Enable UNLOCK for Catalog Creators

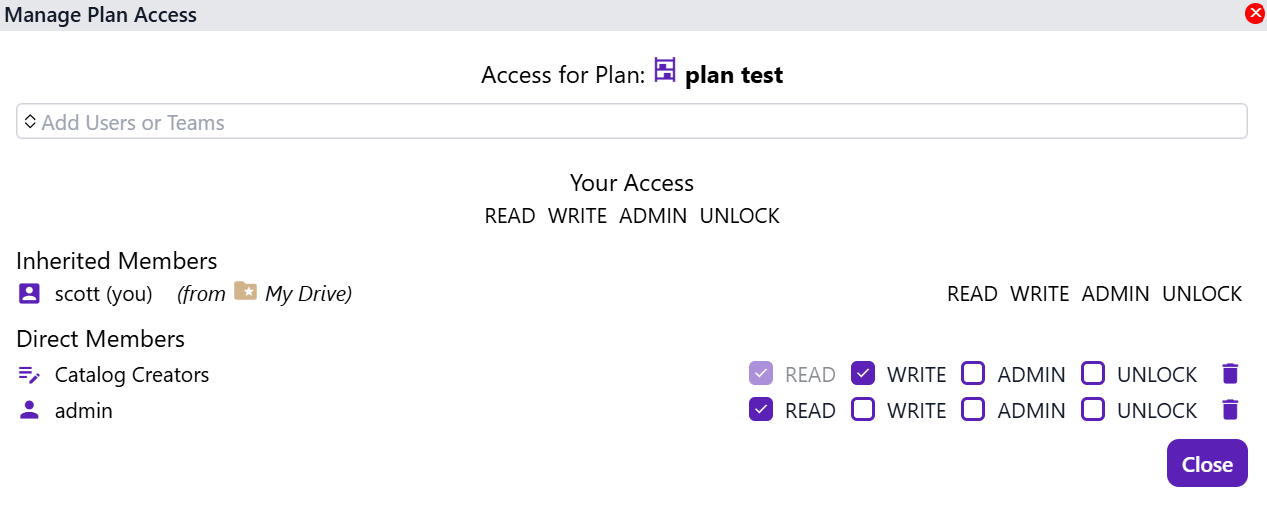pos(1093,374)
